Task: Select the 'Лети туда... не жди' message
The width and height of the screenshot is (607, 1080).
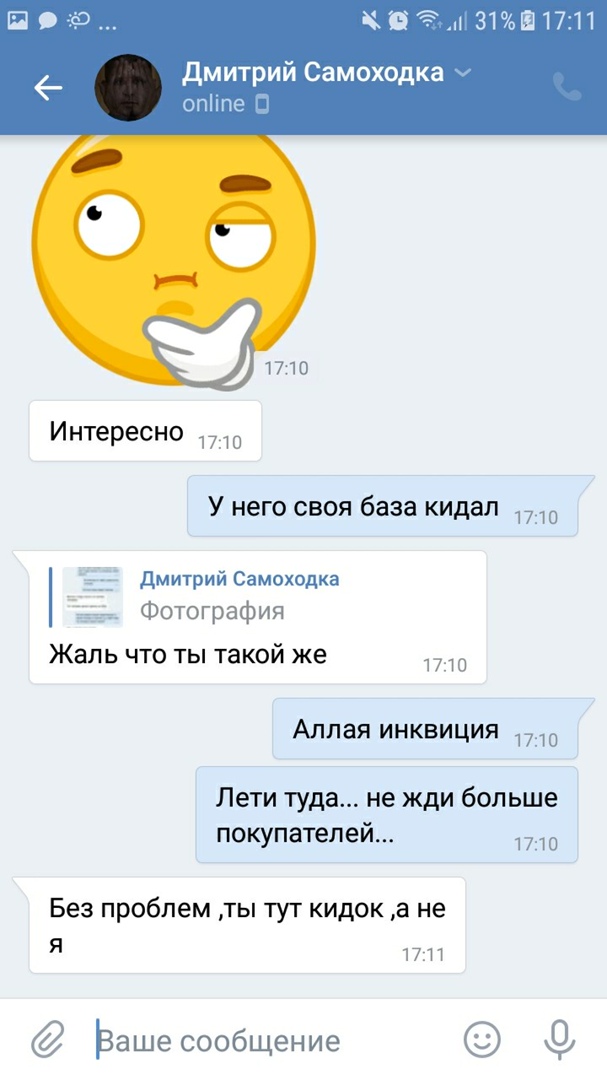Action: click(387, 815)
